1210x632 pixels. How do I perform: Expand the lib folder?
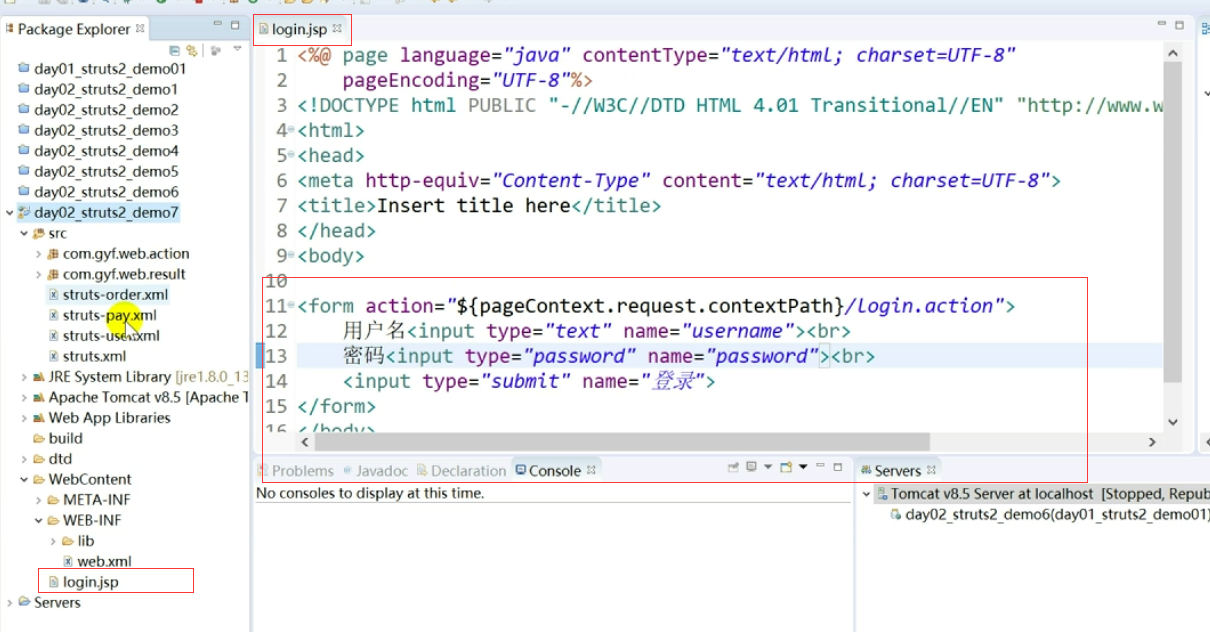[54, 541]
